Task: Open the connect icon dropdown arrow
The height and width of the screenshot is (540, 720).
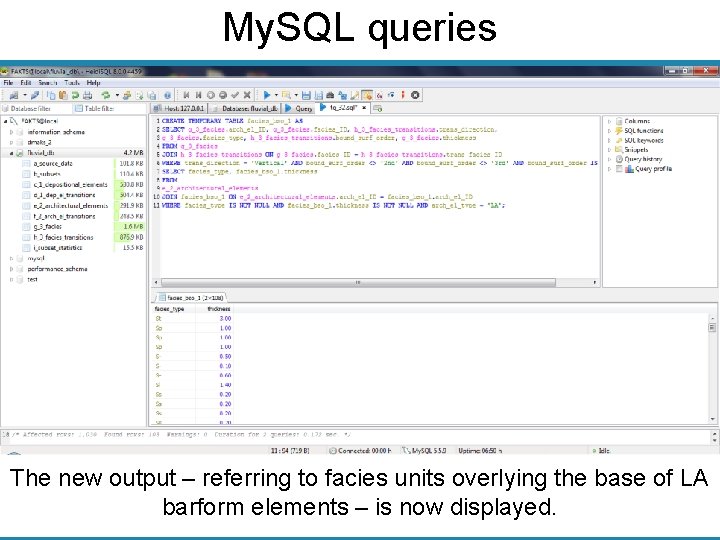Action: [x=25, y=95]
